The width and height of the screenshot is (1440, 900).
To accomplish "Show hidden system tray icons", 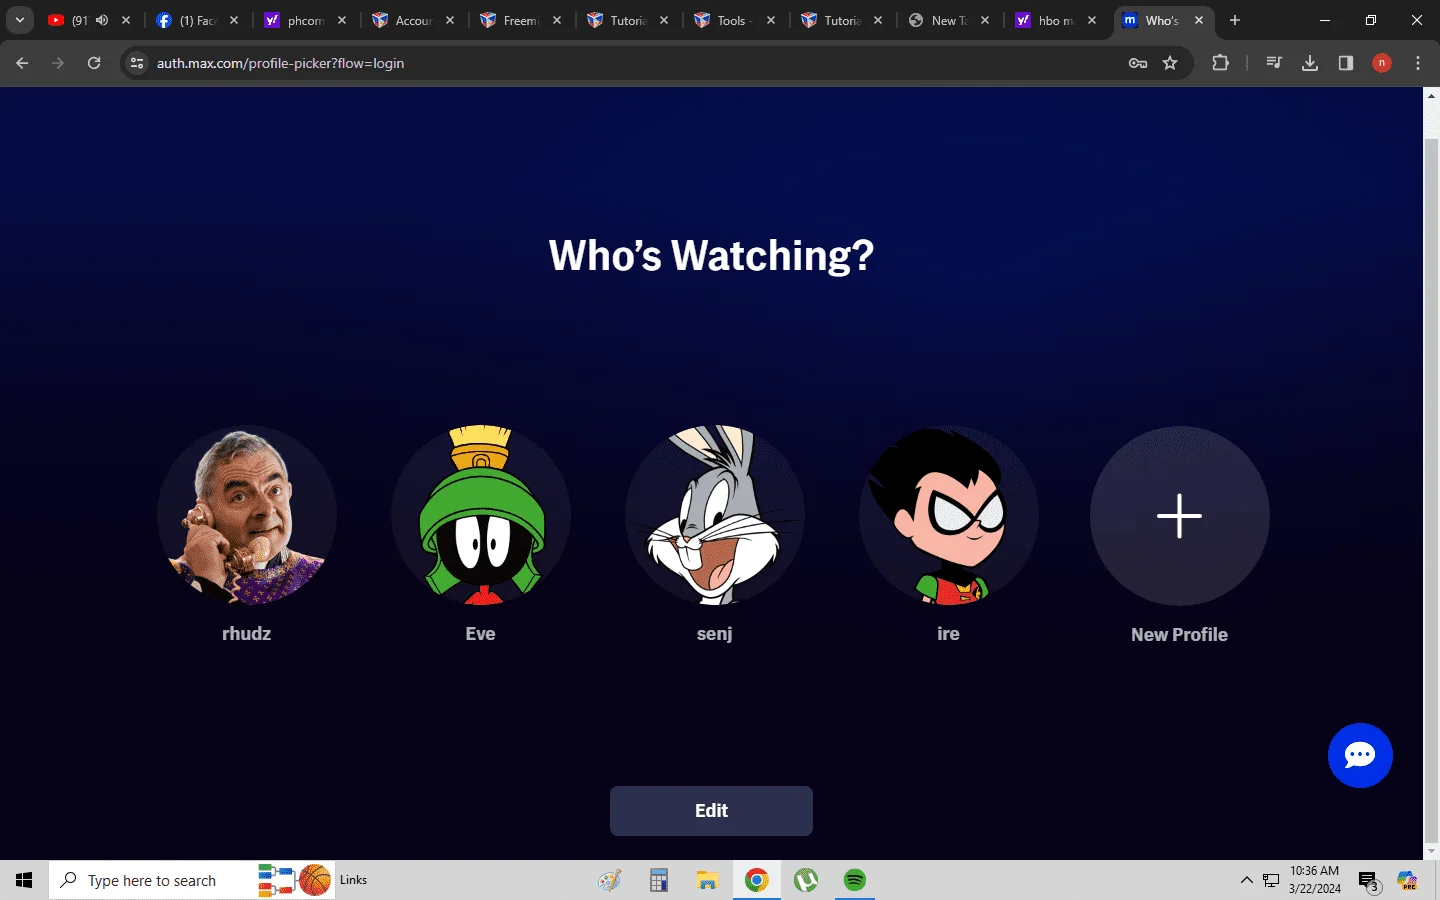I will 1246,880.
